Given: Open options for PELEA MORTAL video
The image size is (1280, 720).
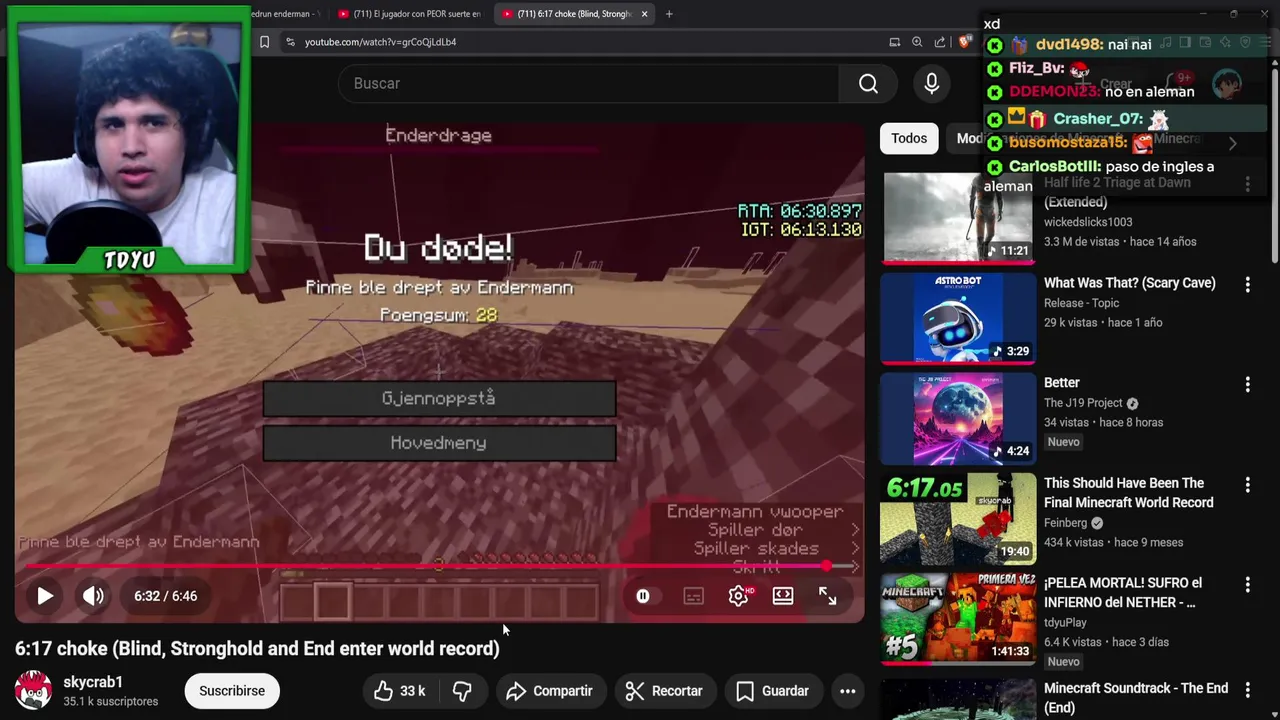Looking at the screenshot, I should click(x=1247, y=585).
